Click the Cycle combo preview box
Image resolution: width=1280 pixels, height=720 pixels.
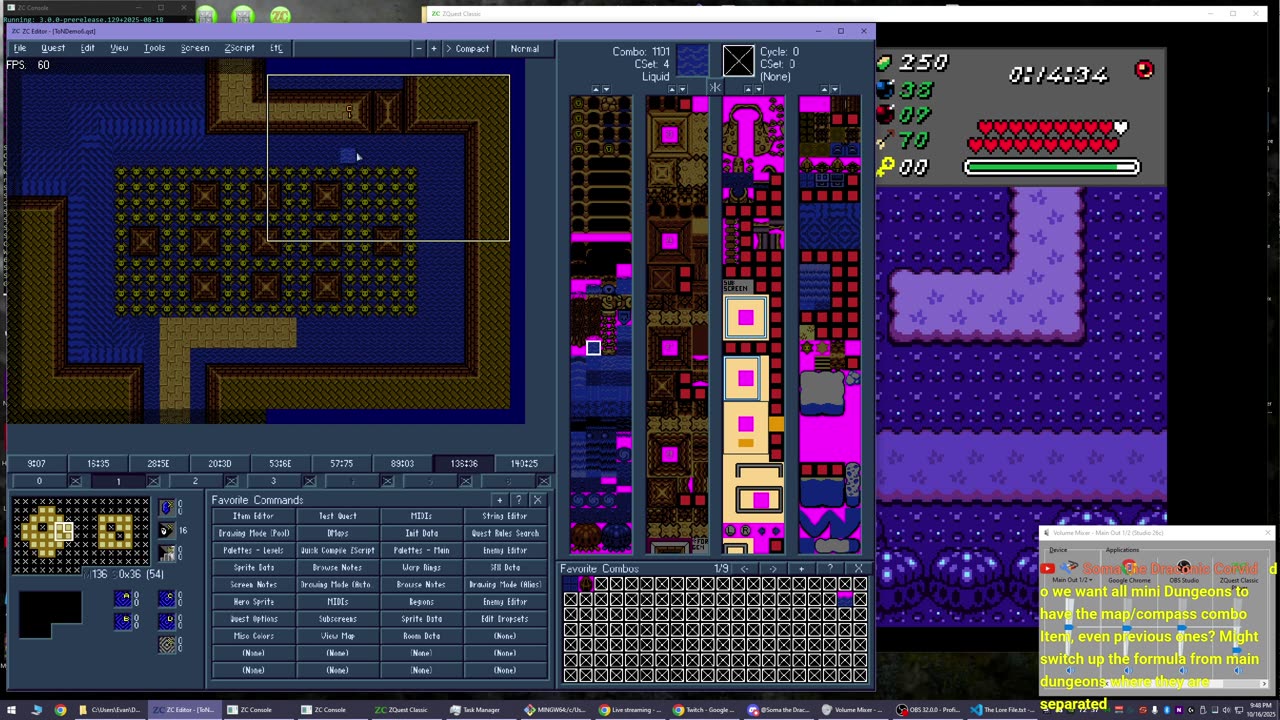pyautogui.click(x=738, y=61)
